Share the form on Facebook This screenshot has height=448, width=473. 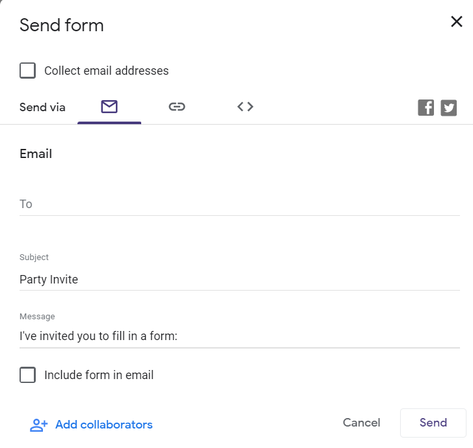pyautogui.click(x=426, y=108)
